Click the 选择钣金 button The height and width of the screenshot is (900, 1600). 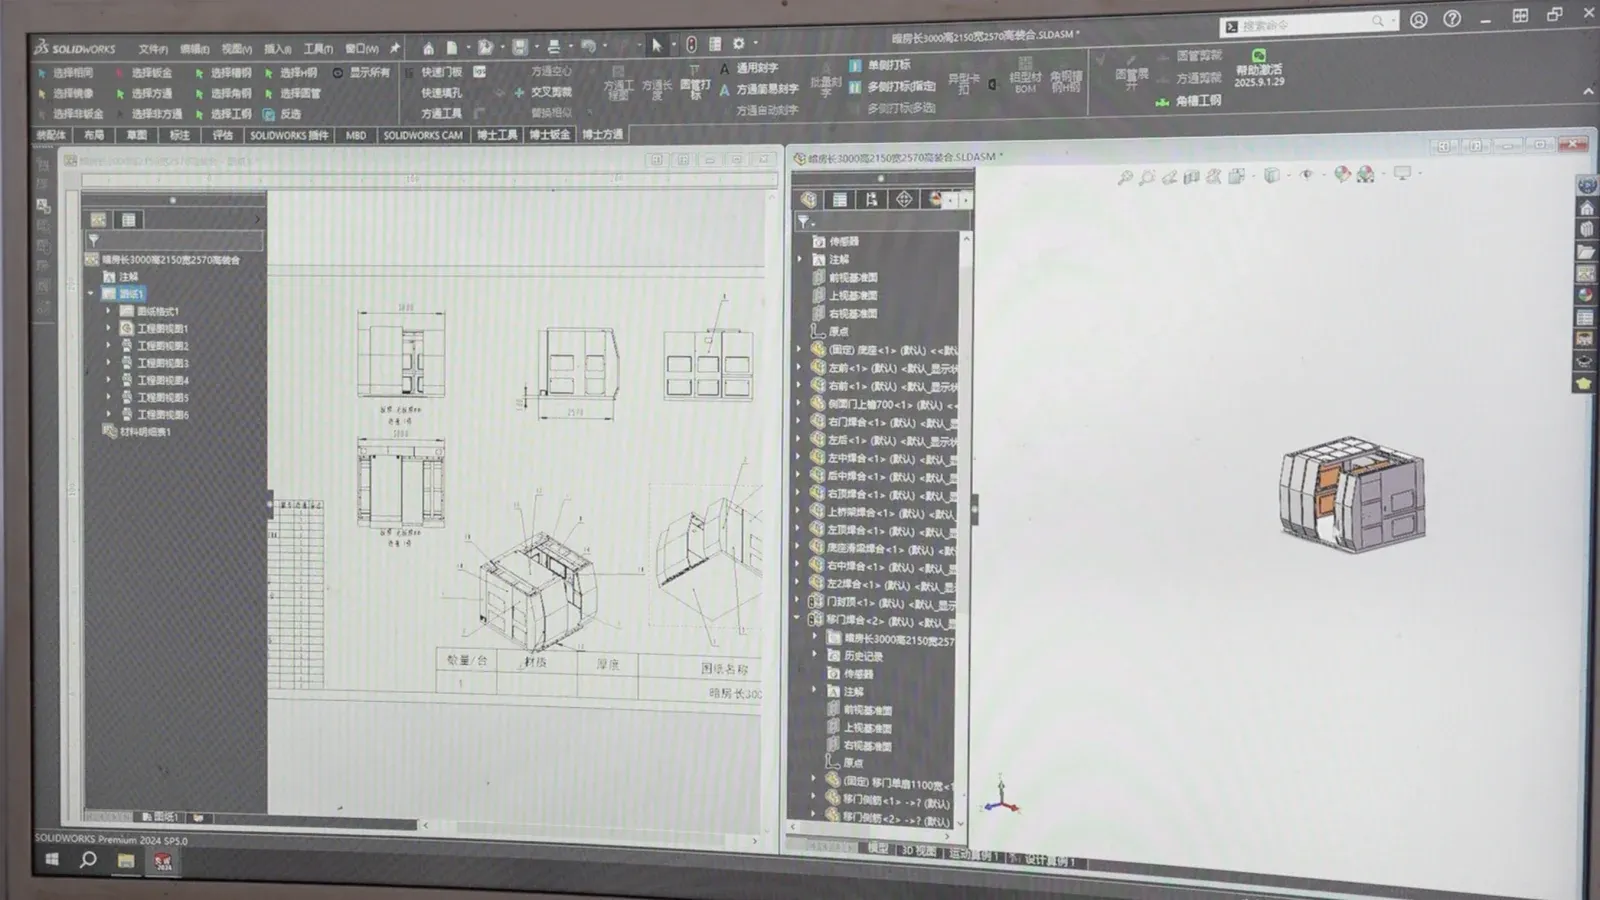click(144, 73)
